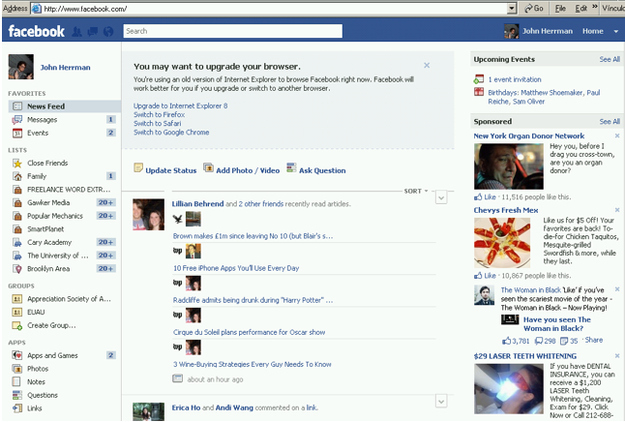Screen dimensions: 625x422
Task: Open Cirque du Soleil Oscar show article
Action: pos(249,332)
